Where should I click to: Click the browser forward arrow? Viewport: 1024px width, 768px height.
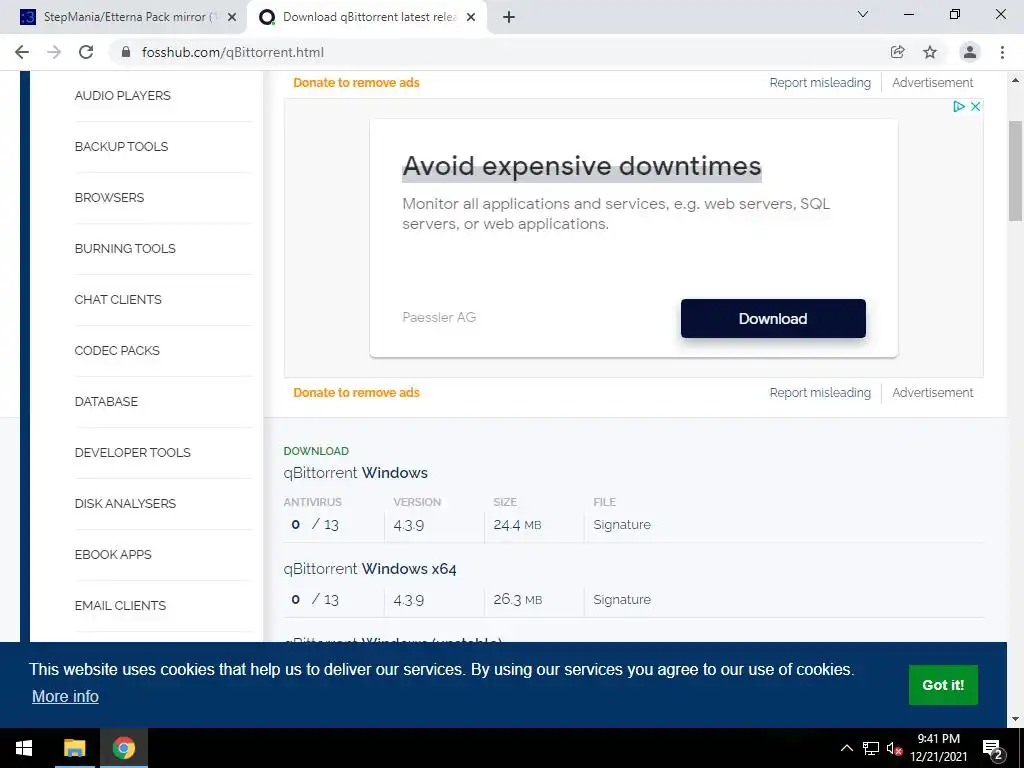pyautogui.click(x=54, y=52)
